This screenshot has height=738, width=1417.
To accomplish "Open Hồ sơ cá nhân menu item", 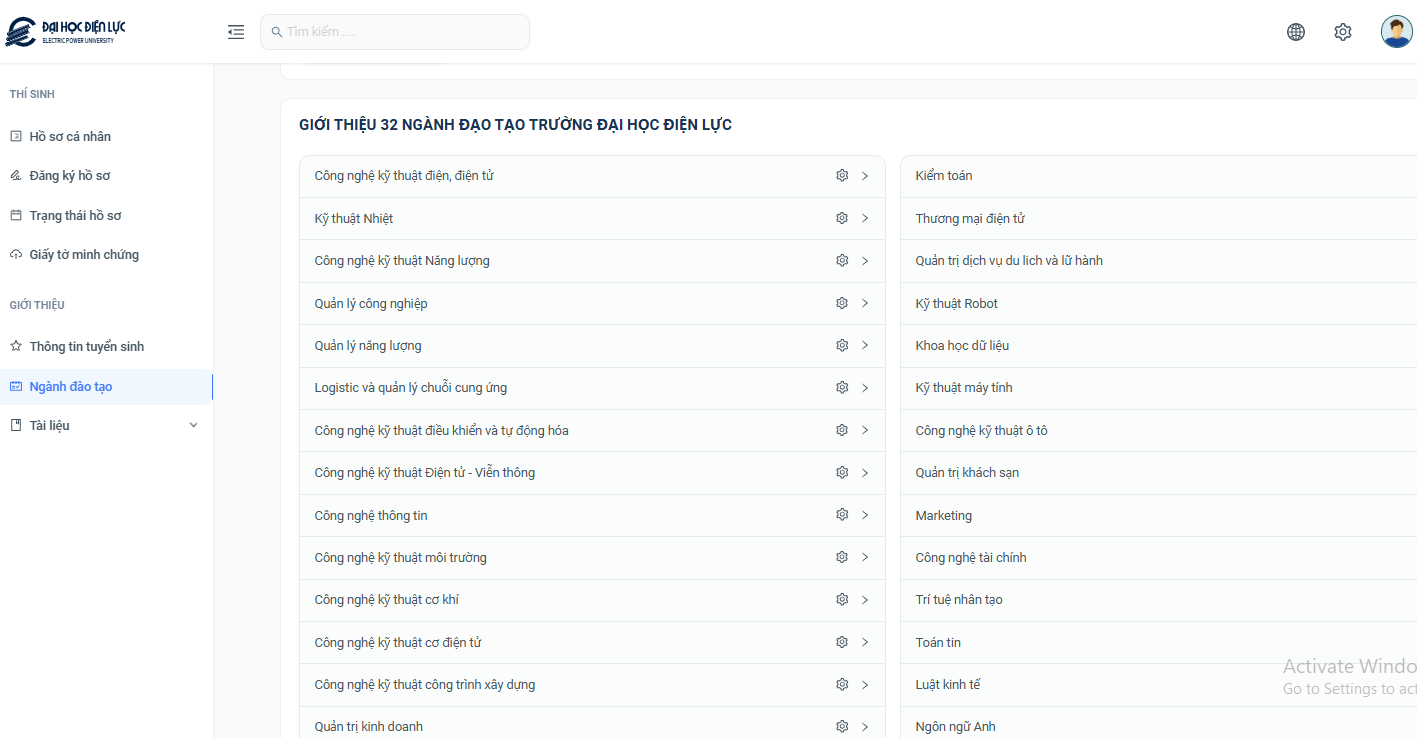I will pos(70,137).
